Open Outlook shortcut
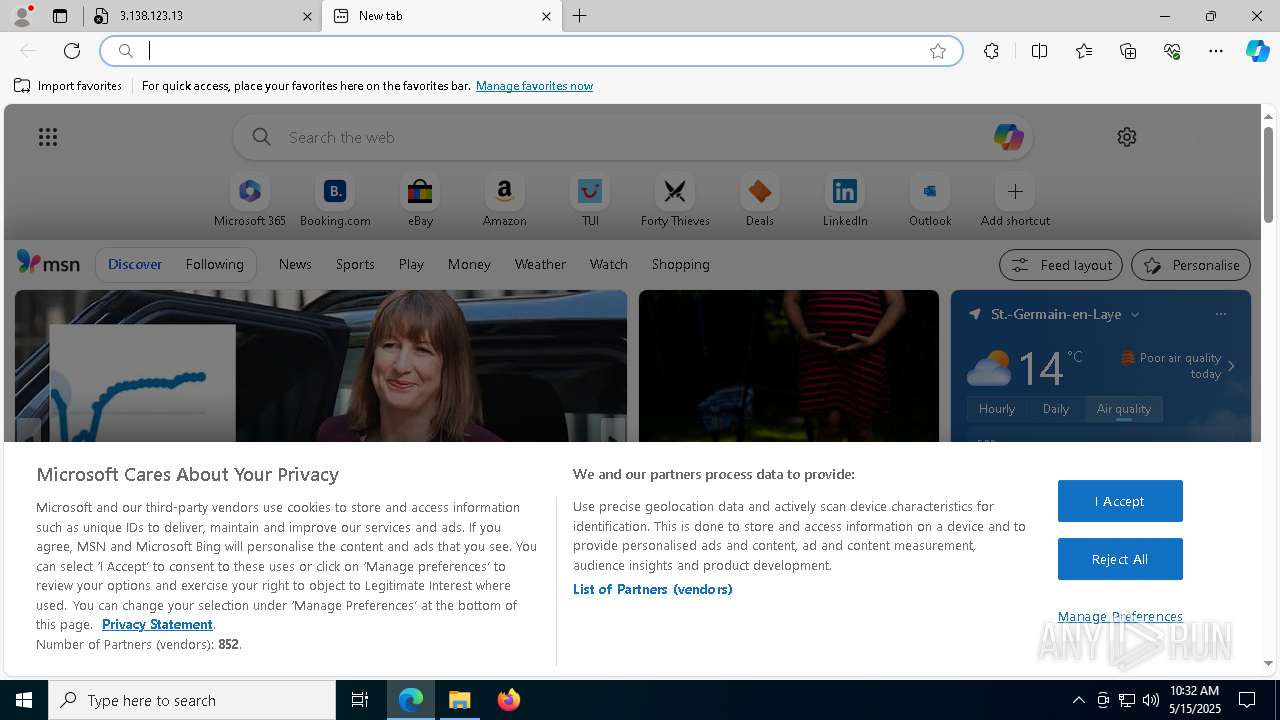 click(930, 201)
